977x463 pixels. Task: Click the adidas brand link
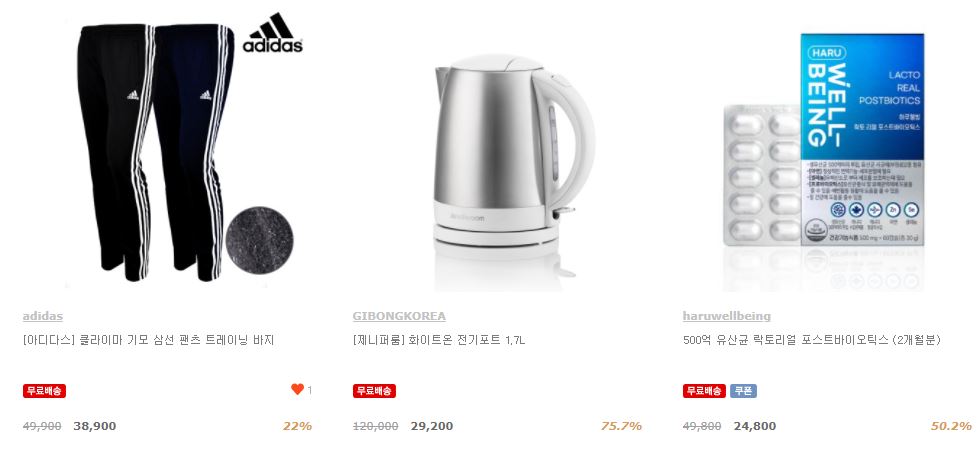tap(42, 317)
